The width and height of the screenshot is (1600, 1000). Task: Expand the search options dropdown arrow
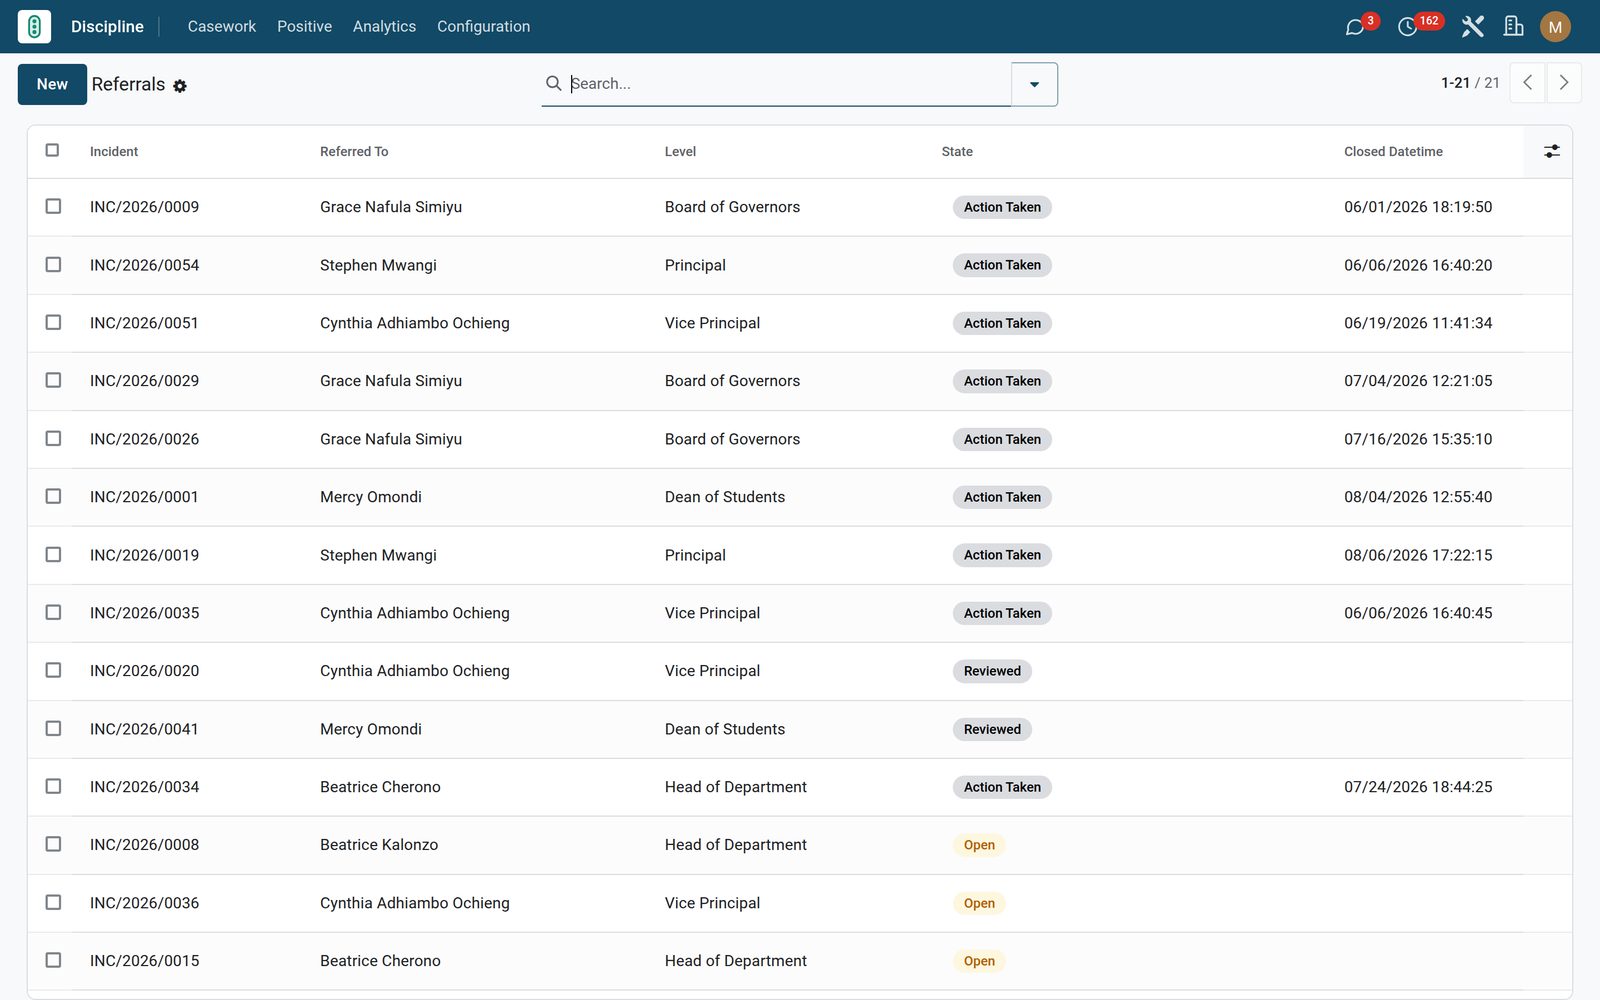1034,84
